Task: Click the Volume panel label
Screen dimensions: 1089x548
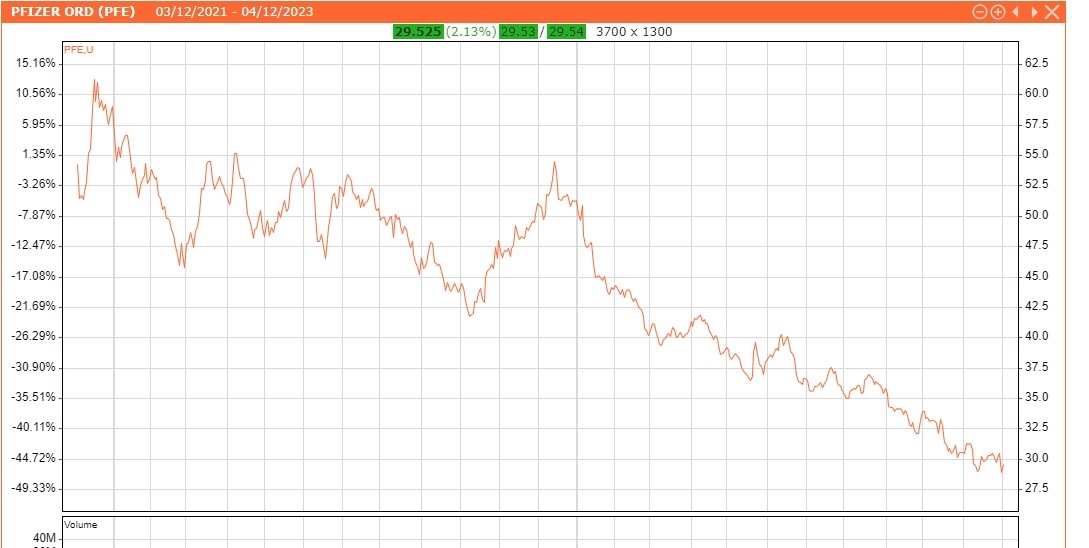Action: coord(81,524)
